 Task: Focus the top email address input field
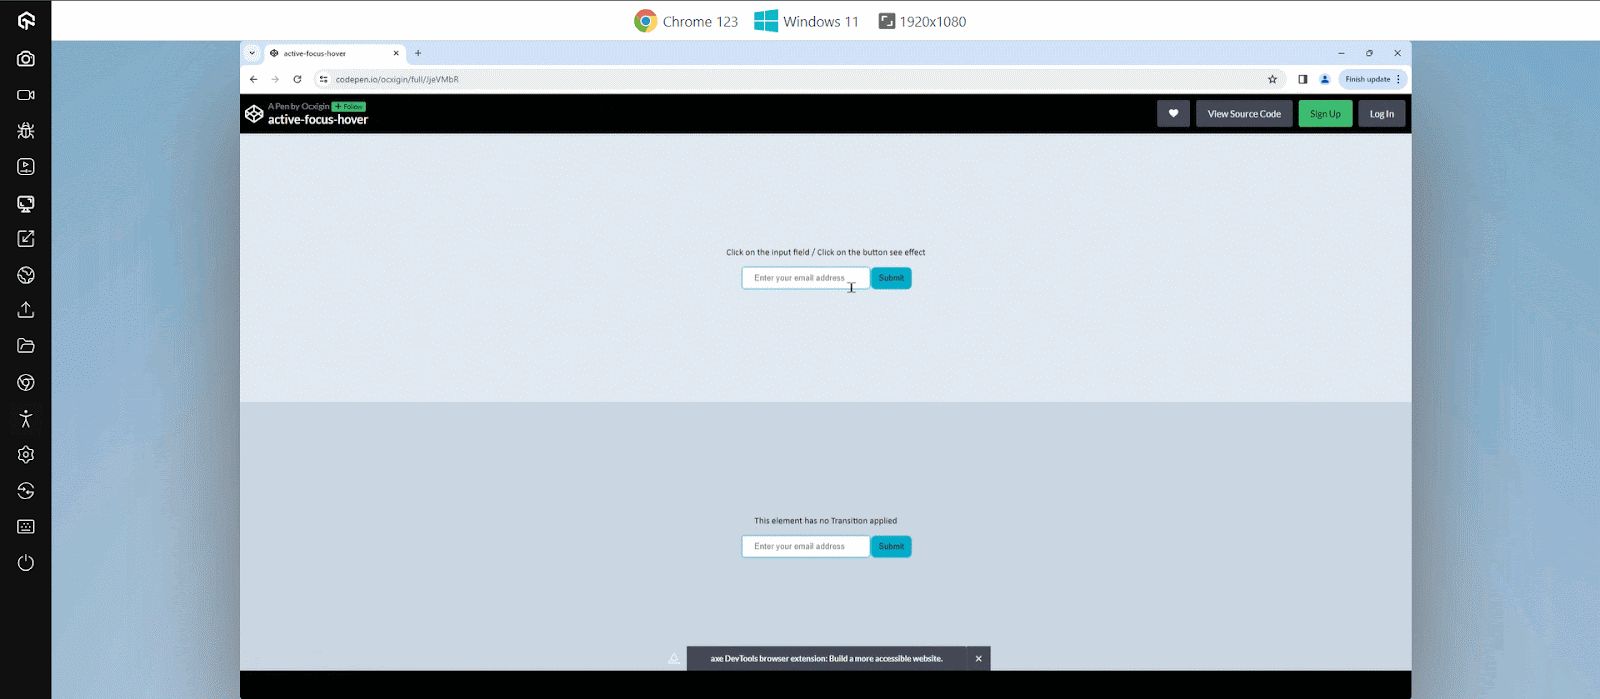click(x=805, y=278)
